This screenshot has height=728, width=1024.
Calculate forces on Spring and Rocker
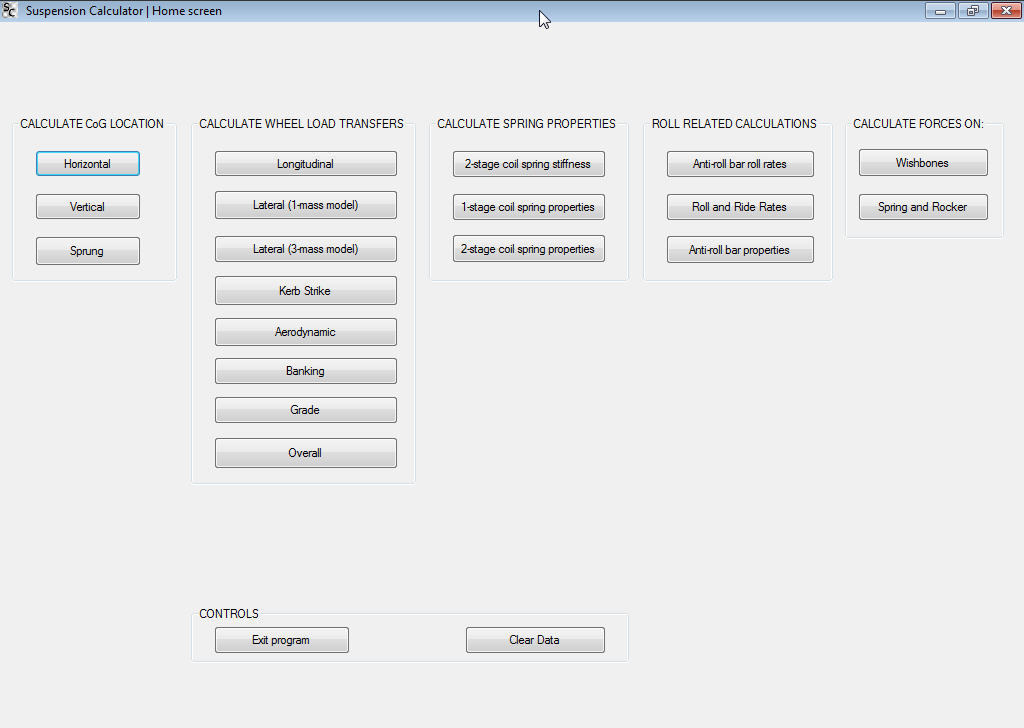tap(922, 207)
